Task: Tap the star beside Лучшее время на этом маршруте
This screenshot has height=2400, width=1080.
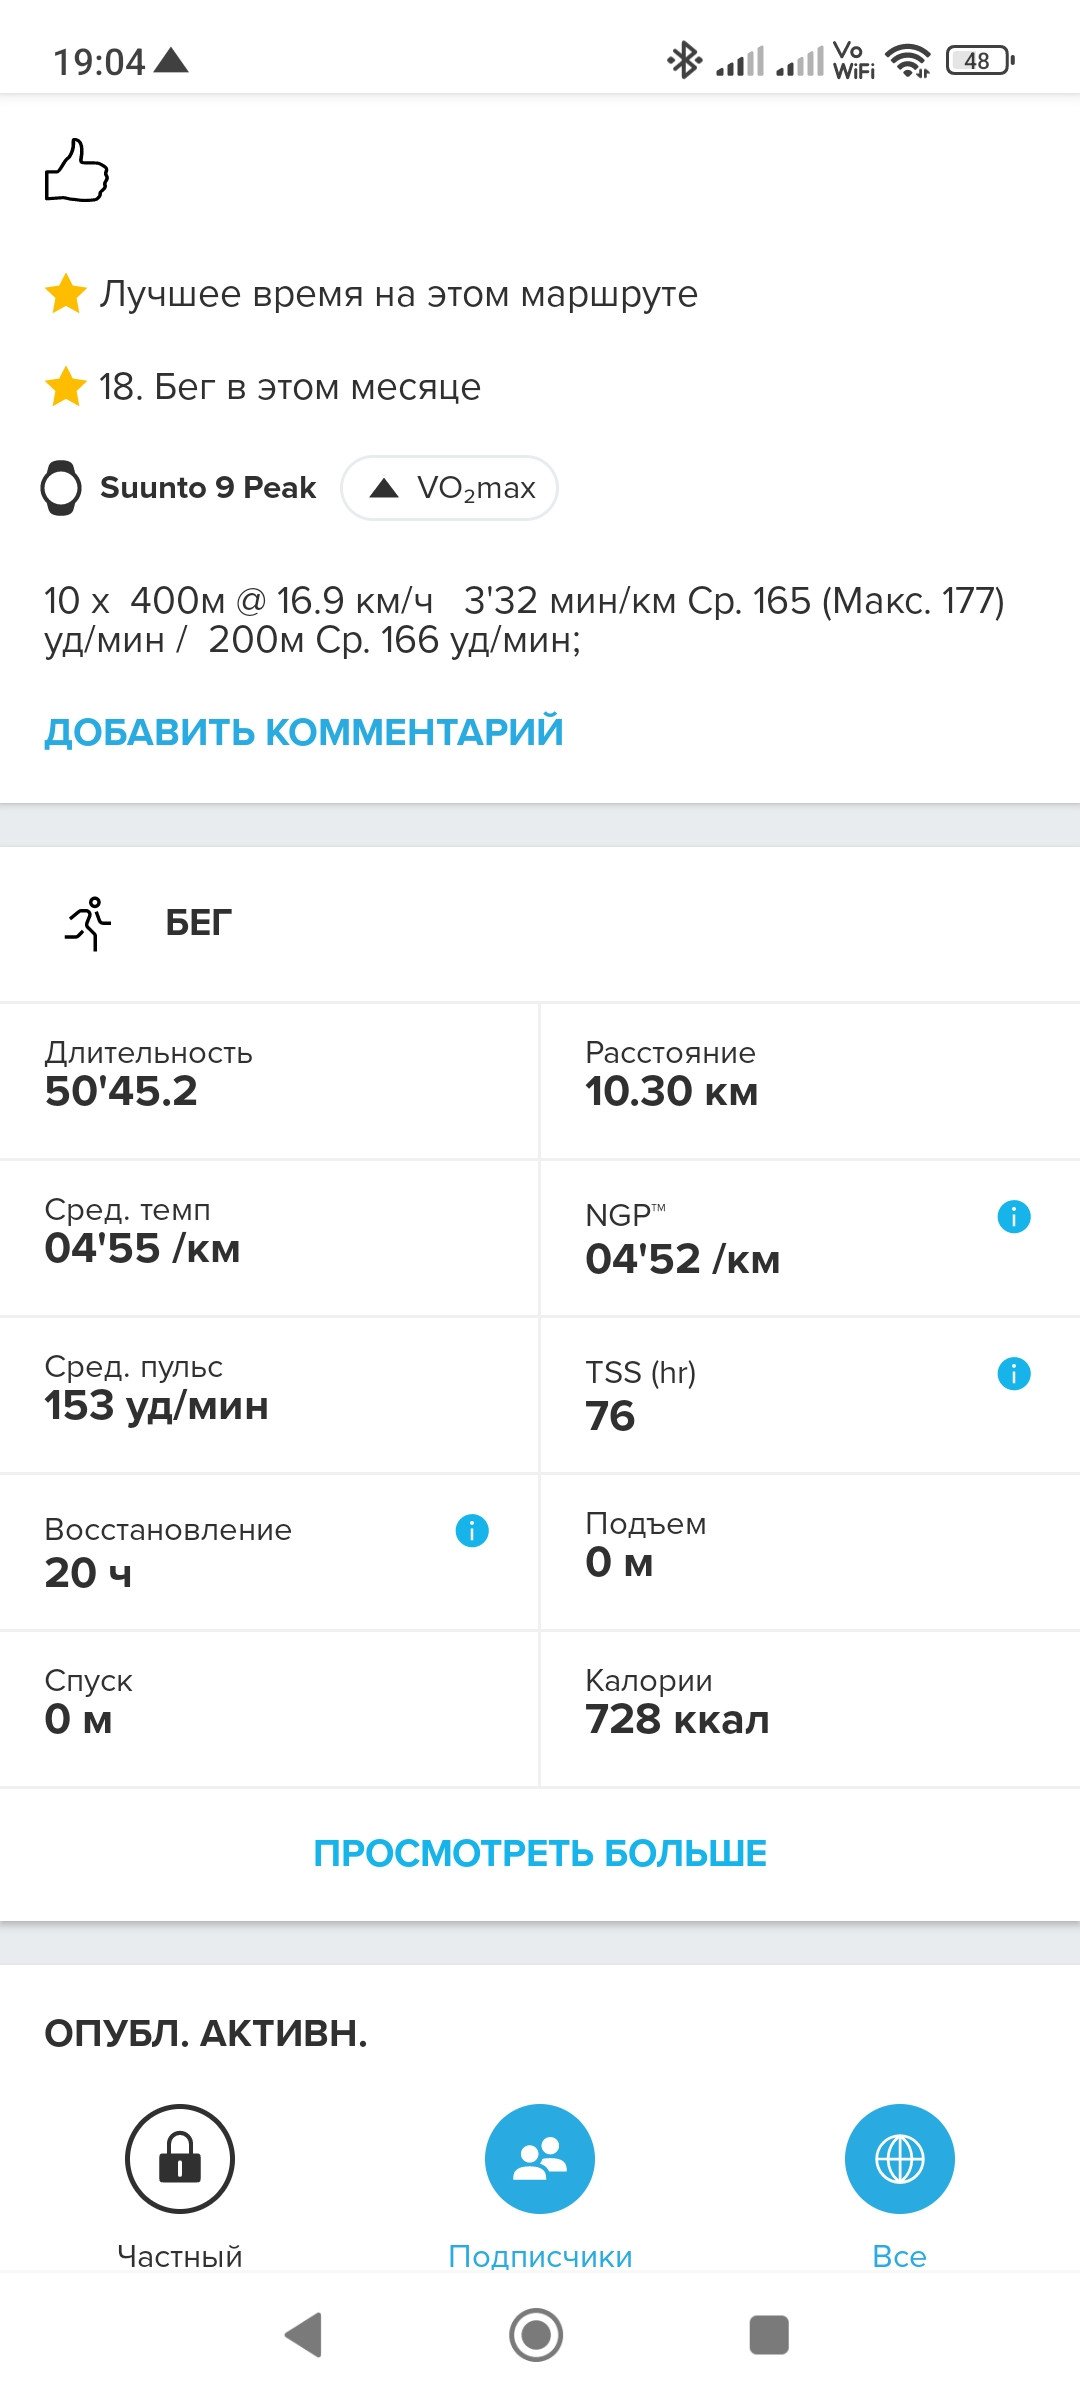Action: (x=66, y=294)
